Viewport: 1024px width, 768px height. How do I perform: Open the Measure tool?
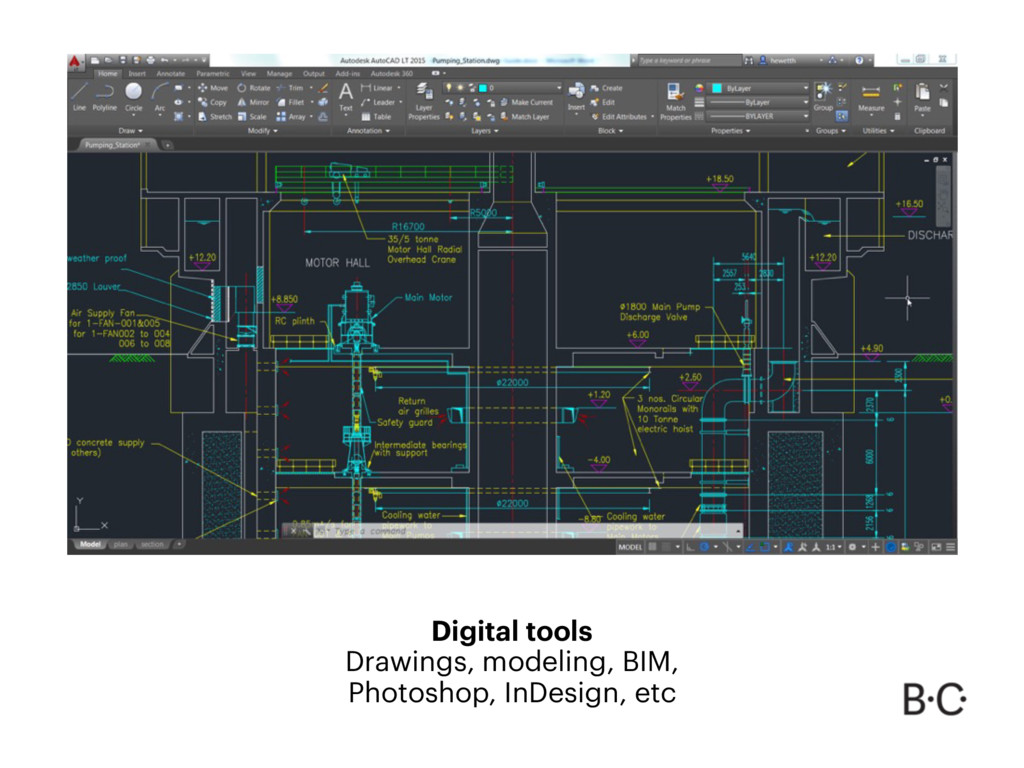click(871, 97)
